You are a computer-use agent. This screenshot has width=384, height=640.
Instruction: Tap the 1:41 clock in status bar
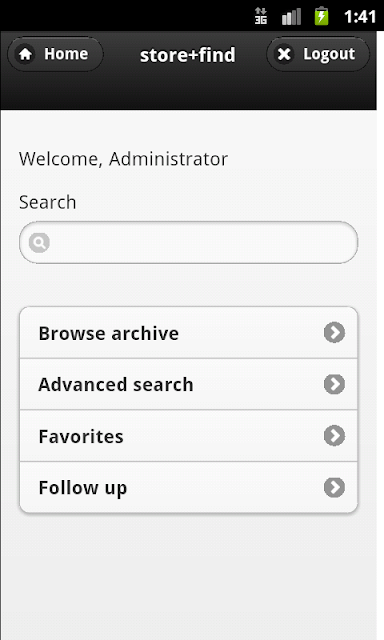[360, 16]
